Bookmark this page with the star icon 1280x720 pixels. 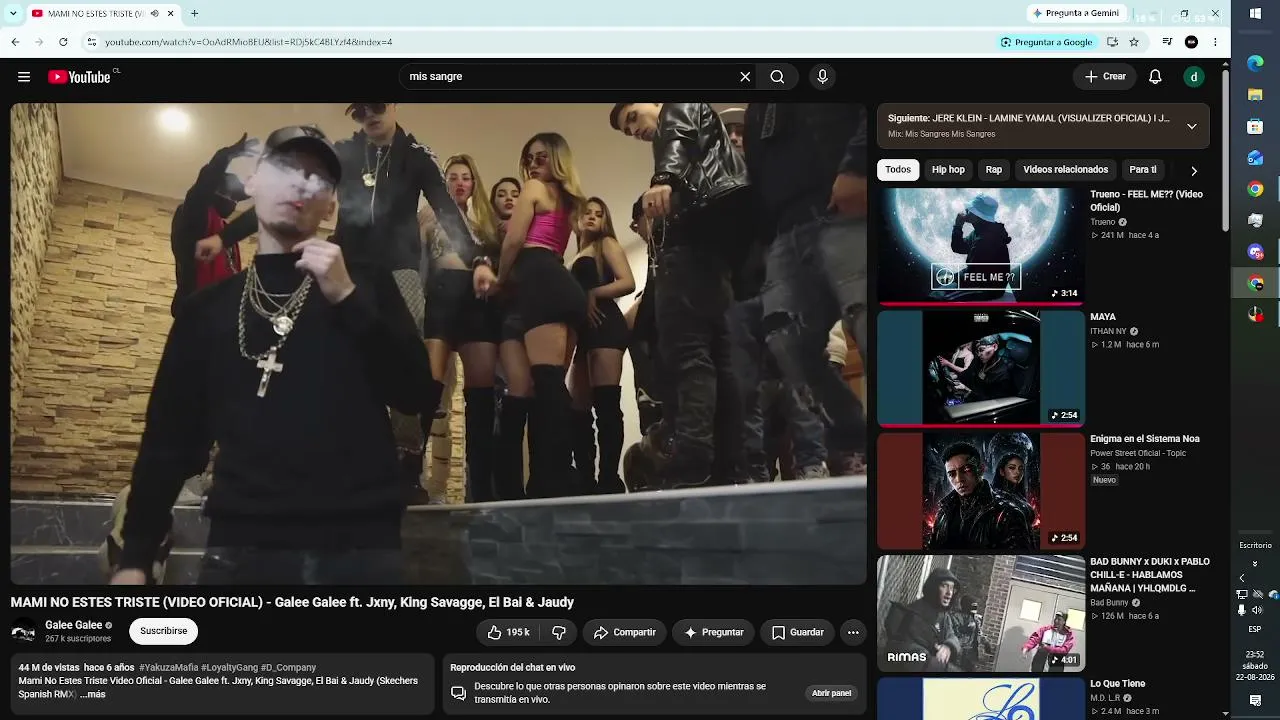click(x=1134, y=42)
